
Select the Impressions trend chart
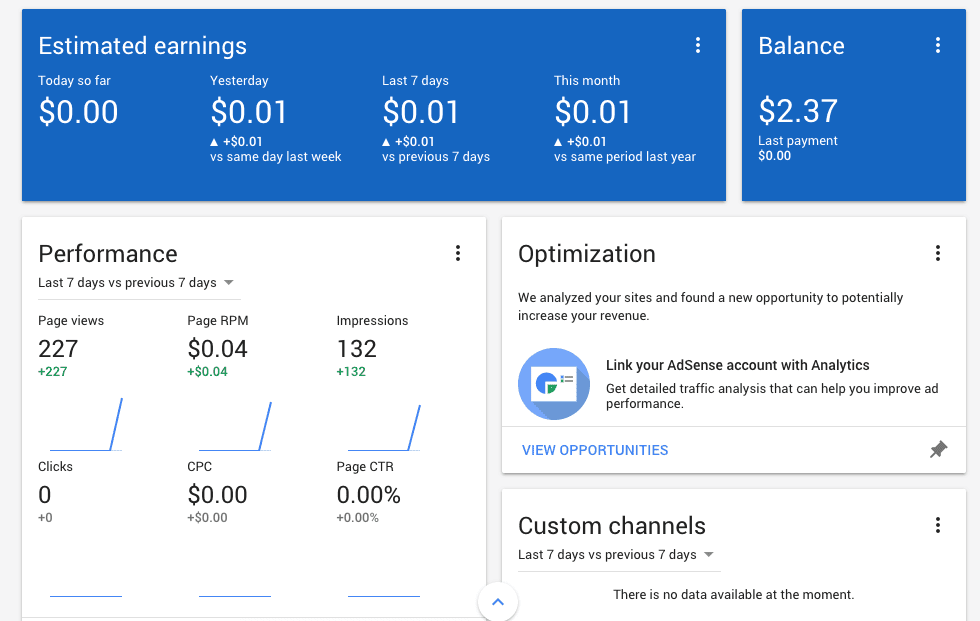click(x=384, y=425)
